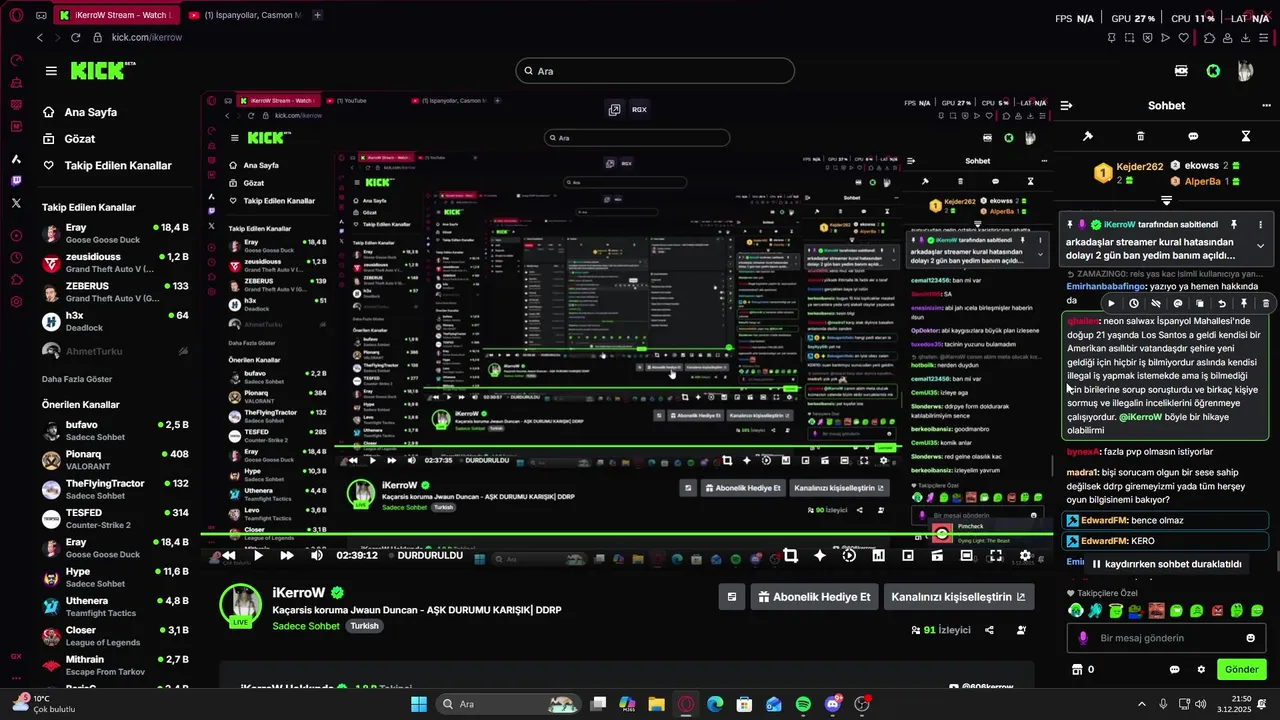Click the play icon in message hover toolbar
Image resolution: width=1280 pixels, height=720 pixels.
click(x=1112, y=303)
